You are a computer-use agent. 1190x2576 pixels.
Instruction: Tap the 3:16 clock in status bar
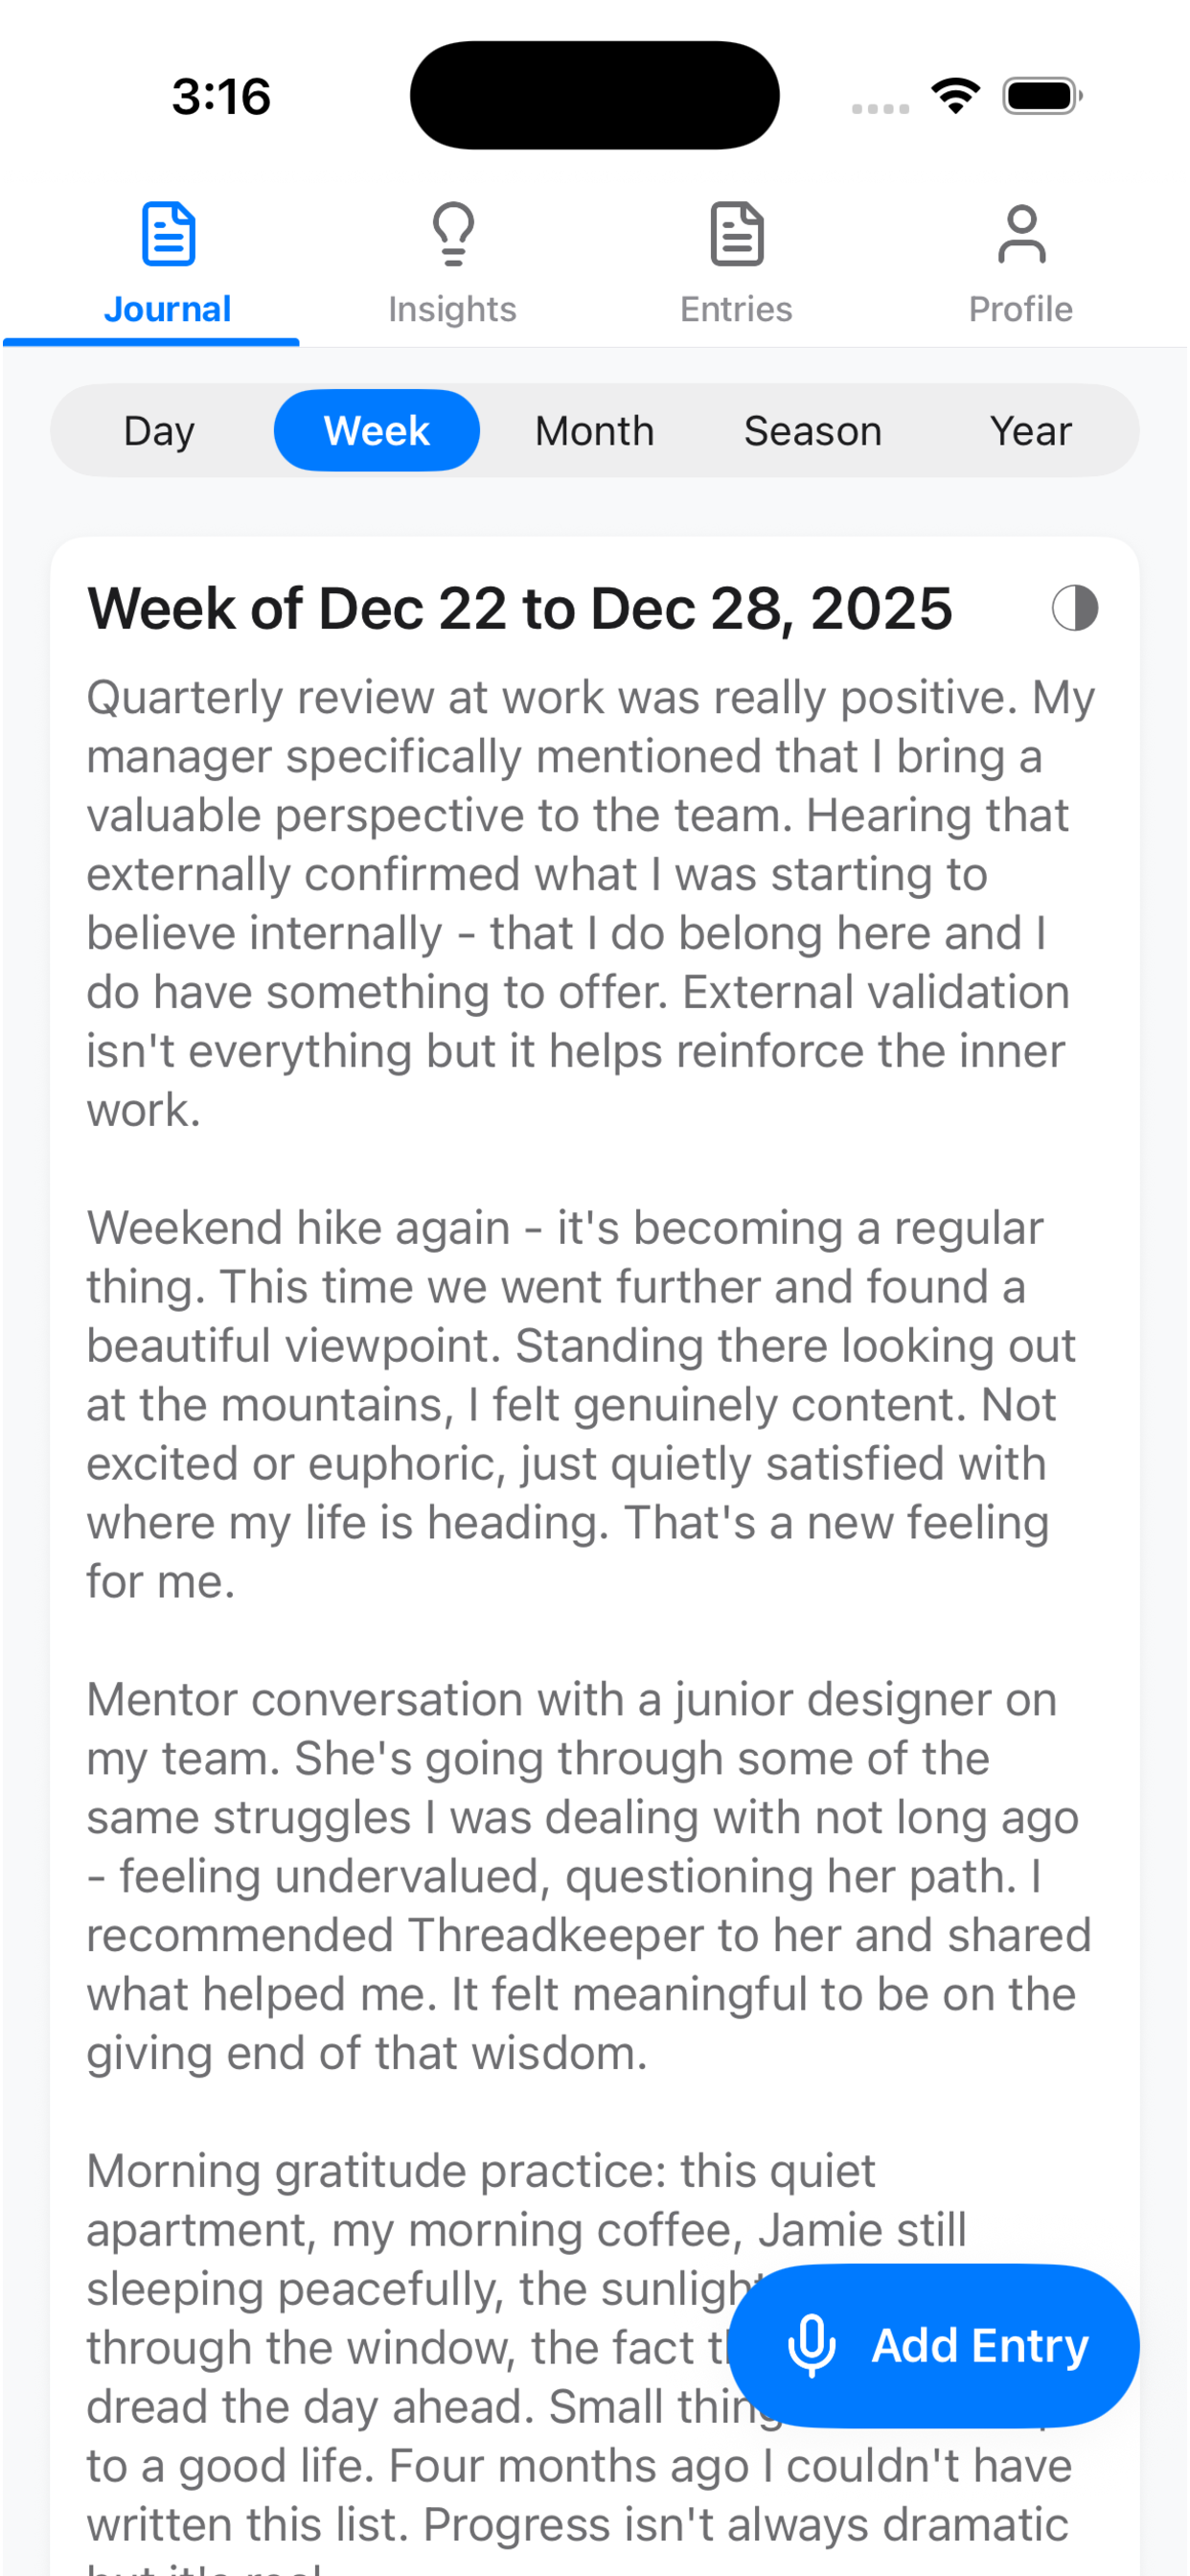coord(221,97)
